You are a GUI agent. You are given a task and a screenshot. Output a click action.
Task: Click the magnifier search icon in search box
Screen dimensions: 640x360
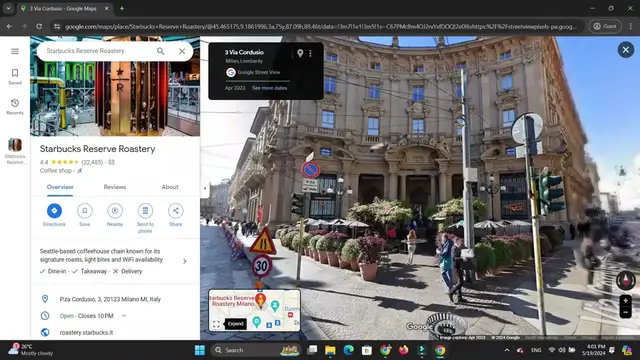160,51
